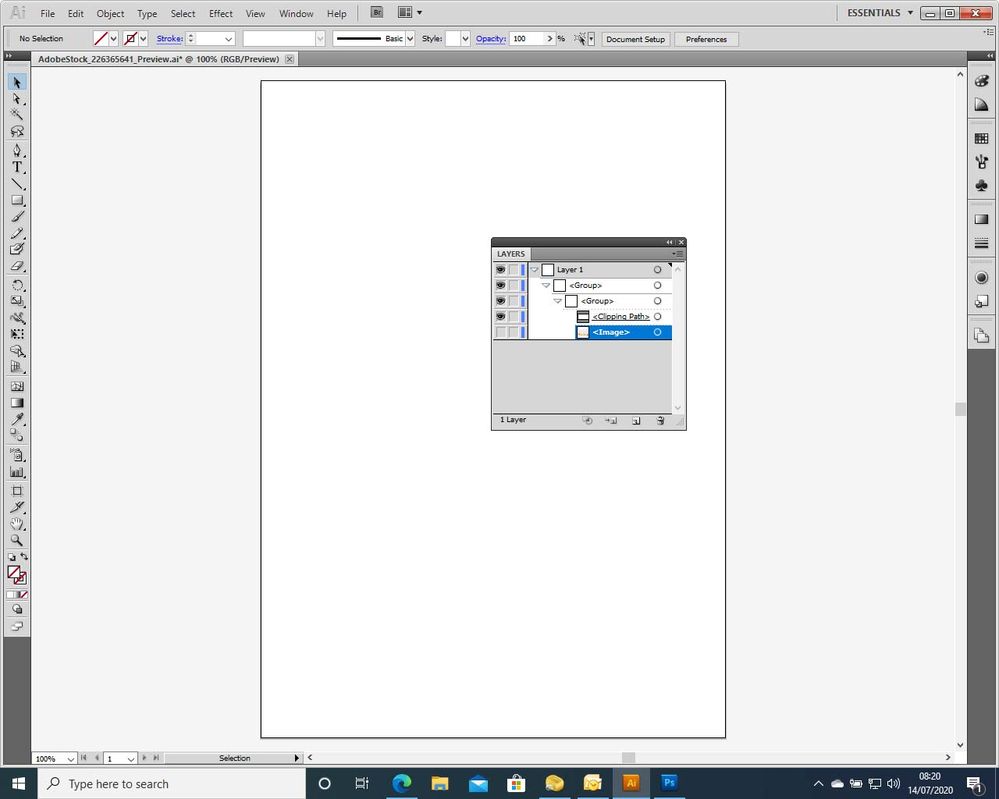This screenshot has width=999, height=799.
Task: Select the Hand tool
Action: 16,522
